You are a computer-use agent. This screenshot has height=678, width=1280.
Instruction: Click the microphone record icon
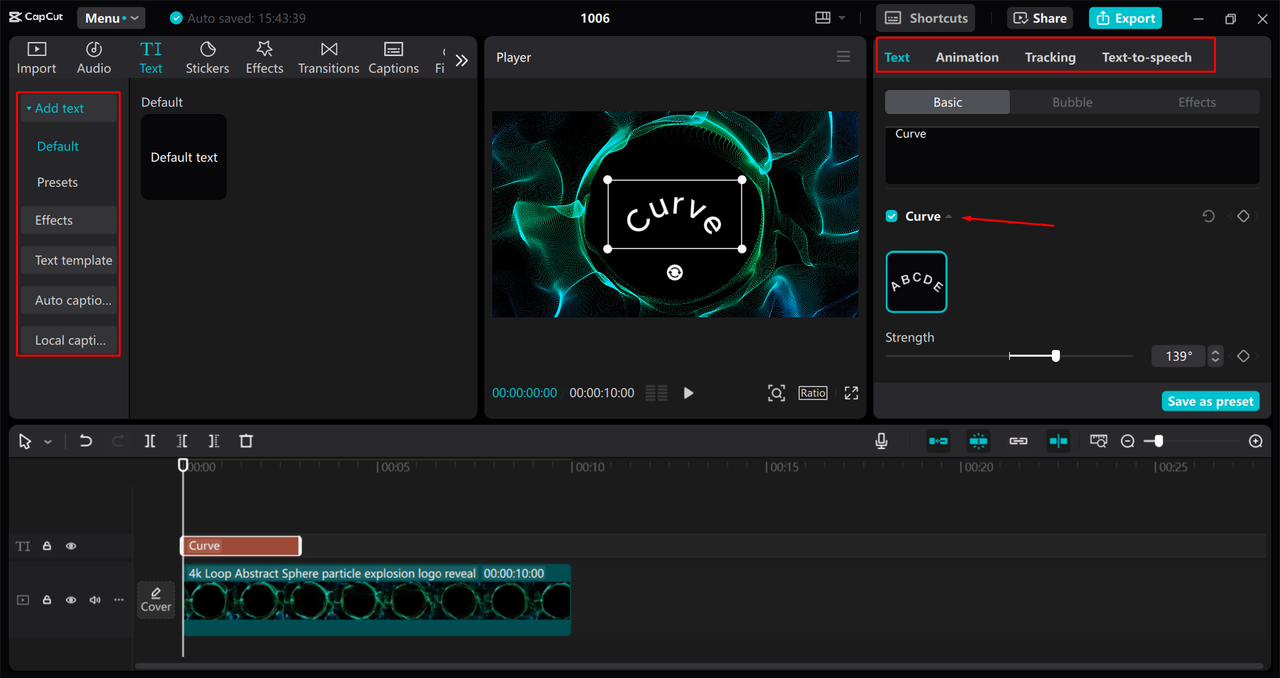tap(881, 441)
